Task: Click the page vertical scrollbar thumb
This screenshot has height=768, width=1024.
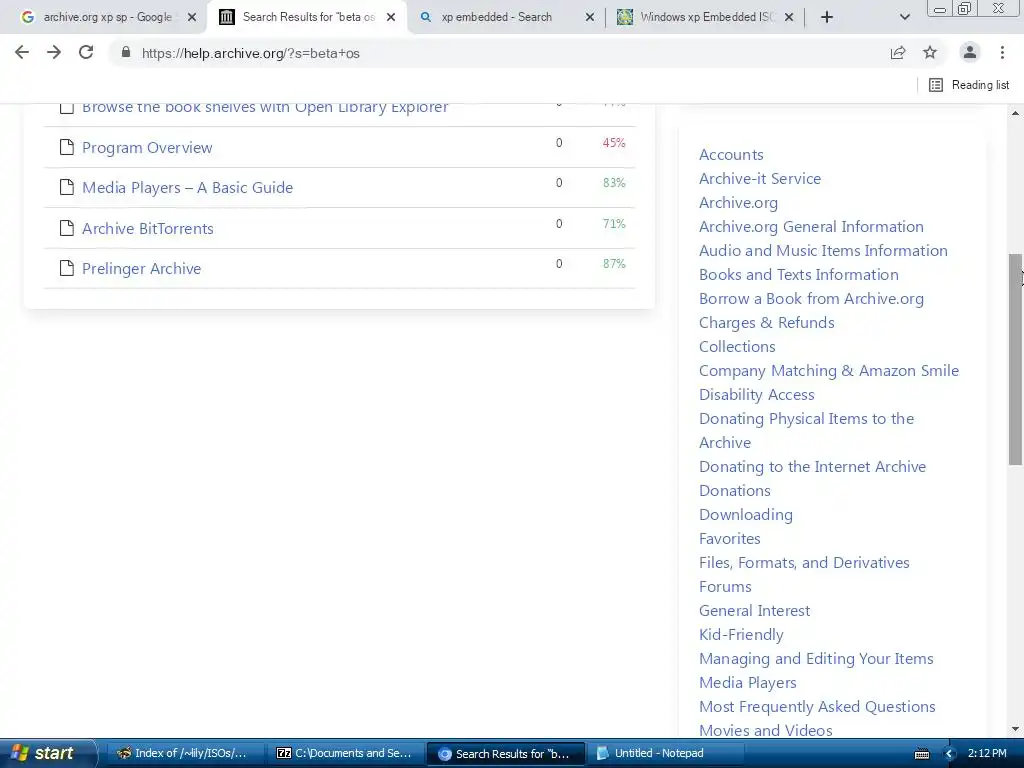Action: (x=1016, y=359)
